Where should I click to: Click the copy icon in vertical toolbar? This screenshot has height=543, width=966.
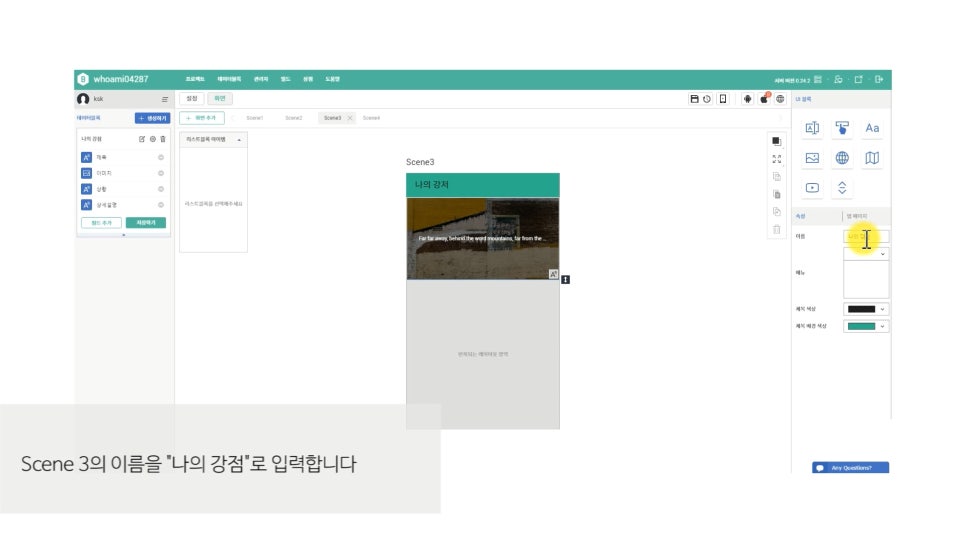776,177
